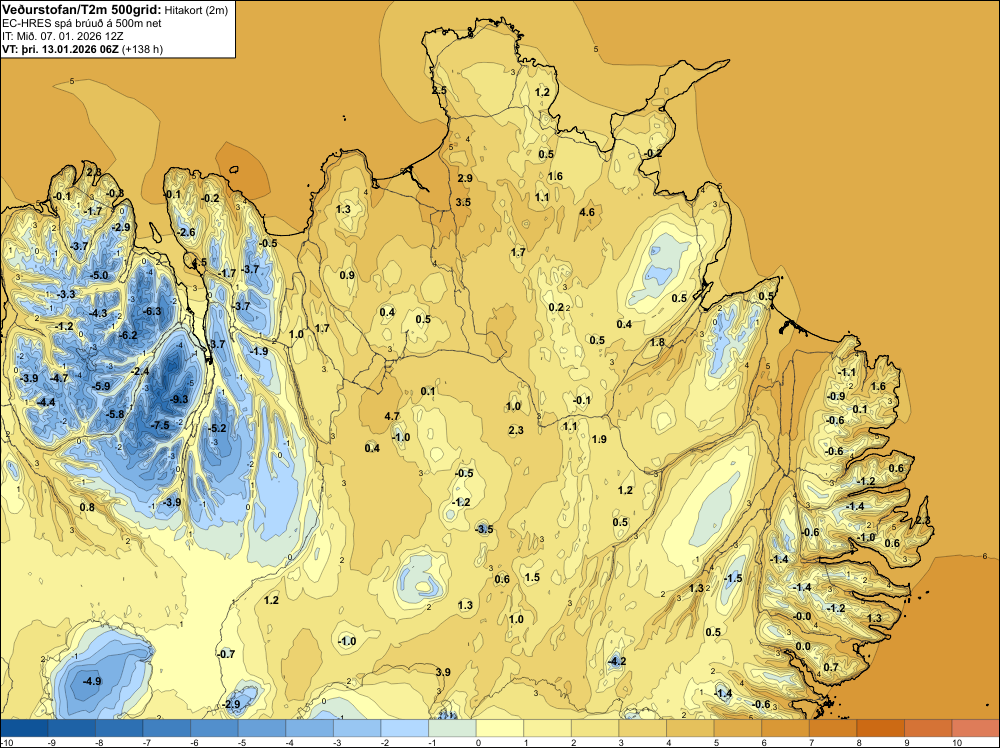Click the 'Hitakort (2m)' subtitle text
The image size is (1000, 748).
coord(196,10)
